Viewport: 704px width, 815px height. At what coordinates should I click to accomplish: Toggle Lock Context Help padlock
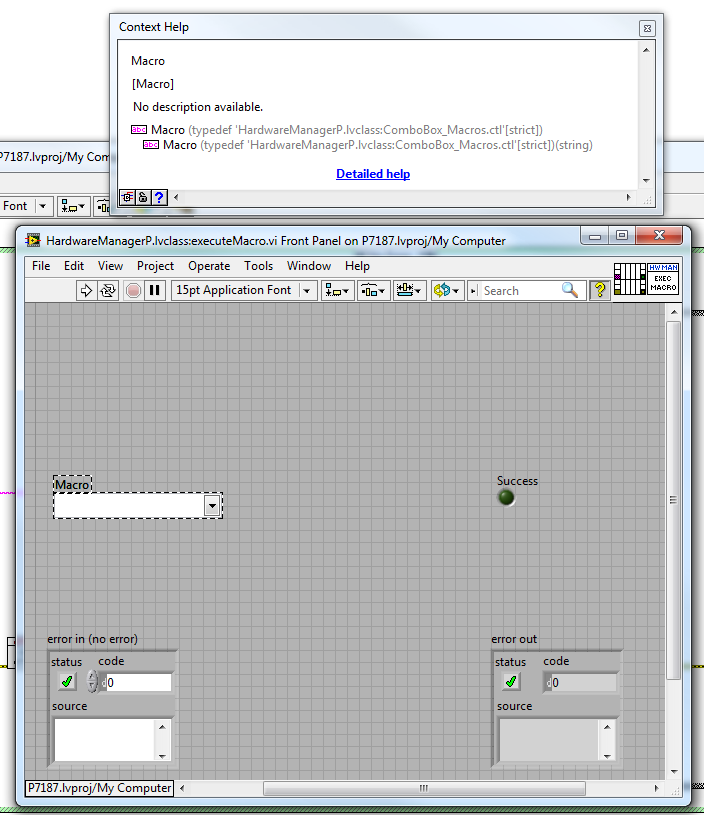click(x=143, y=198)
